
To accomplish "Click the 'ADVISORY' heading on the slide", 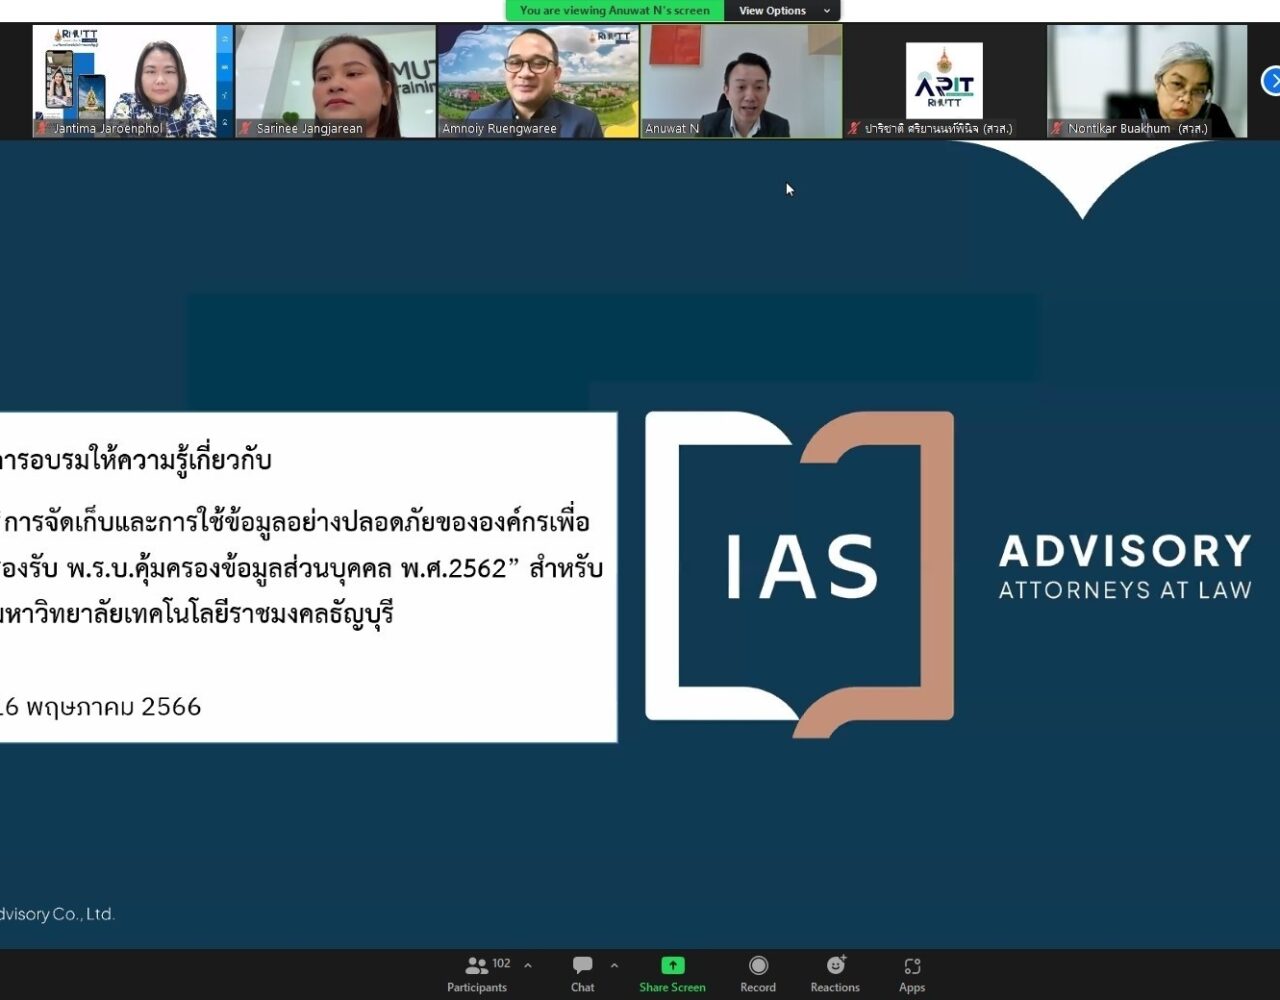I will (x=1125, y=551).
